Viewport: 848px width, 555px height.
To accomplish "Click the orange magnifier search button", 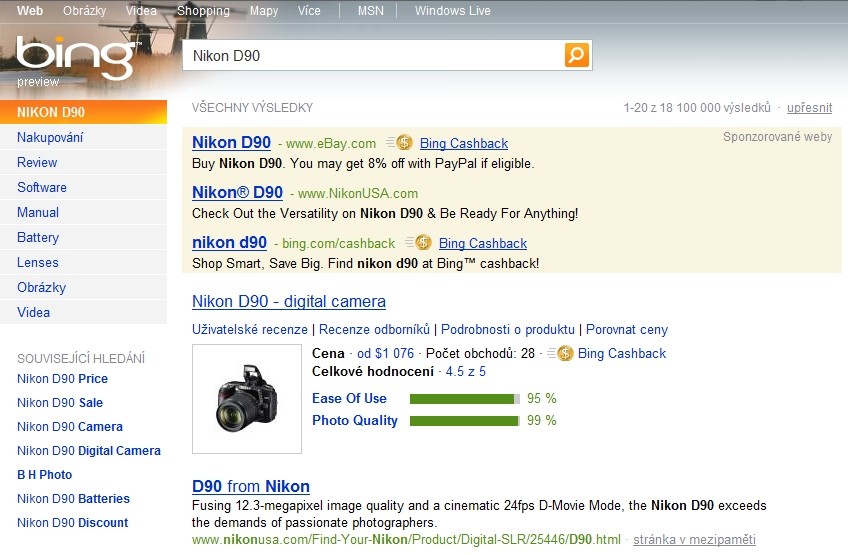I will pyautogui.click(x=577, y=55).
